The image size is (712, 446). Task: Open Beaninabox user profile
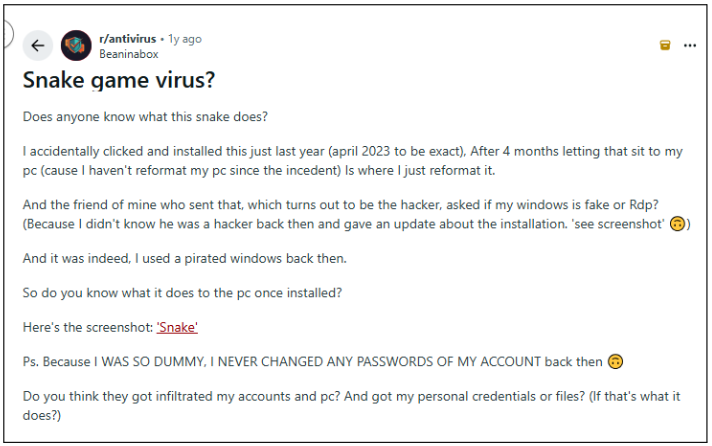coord(129,54)
